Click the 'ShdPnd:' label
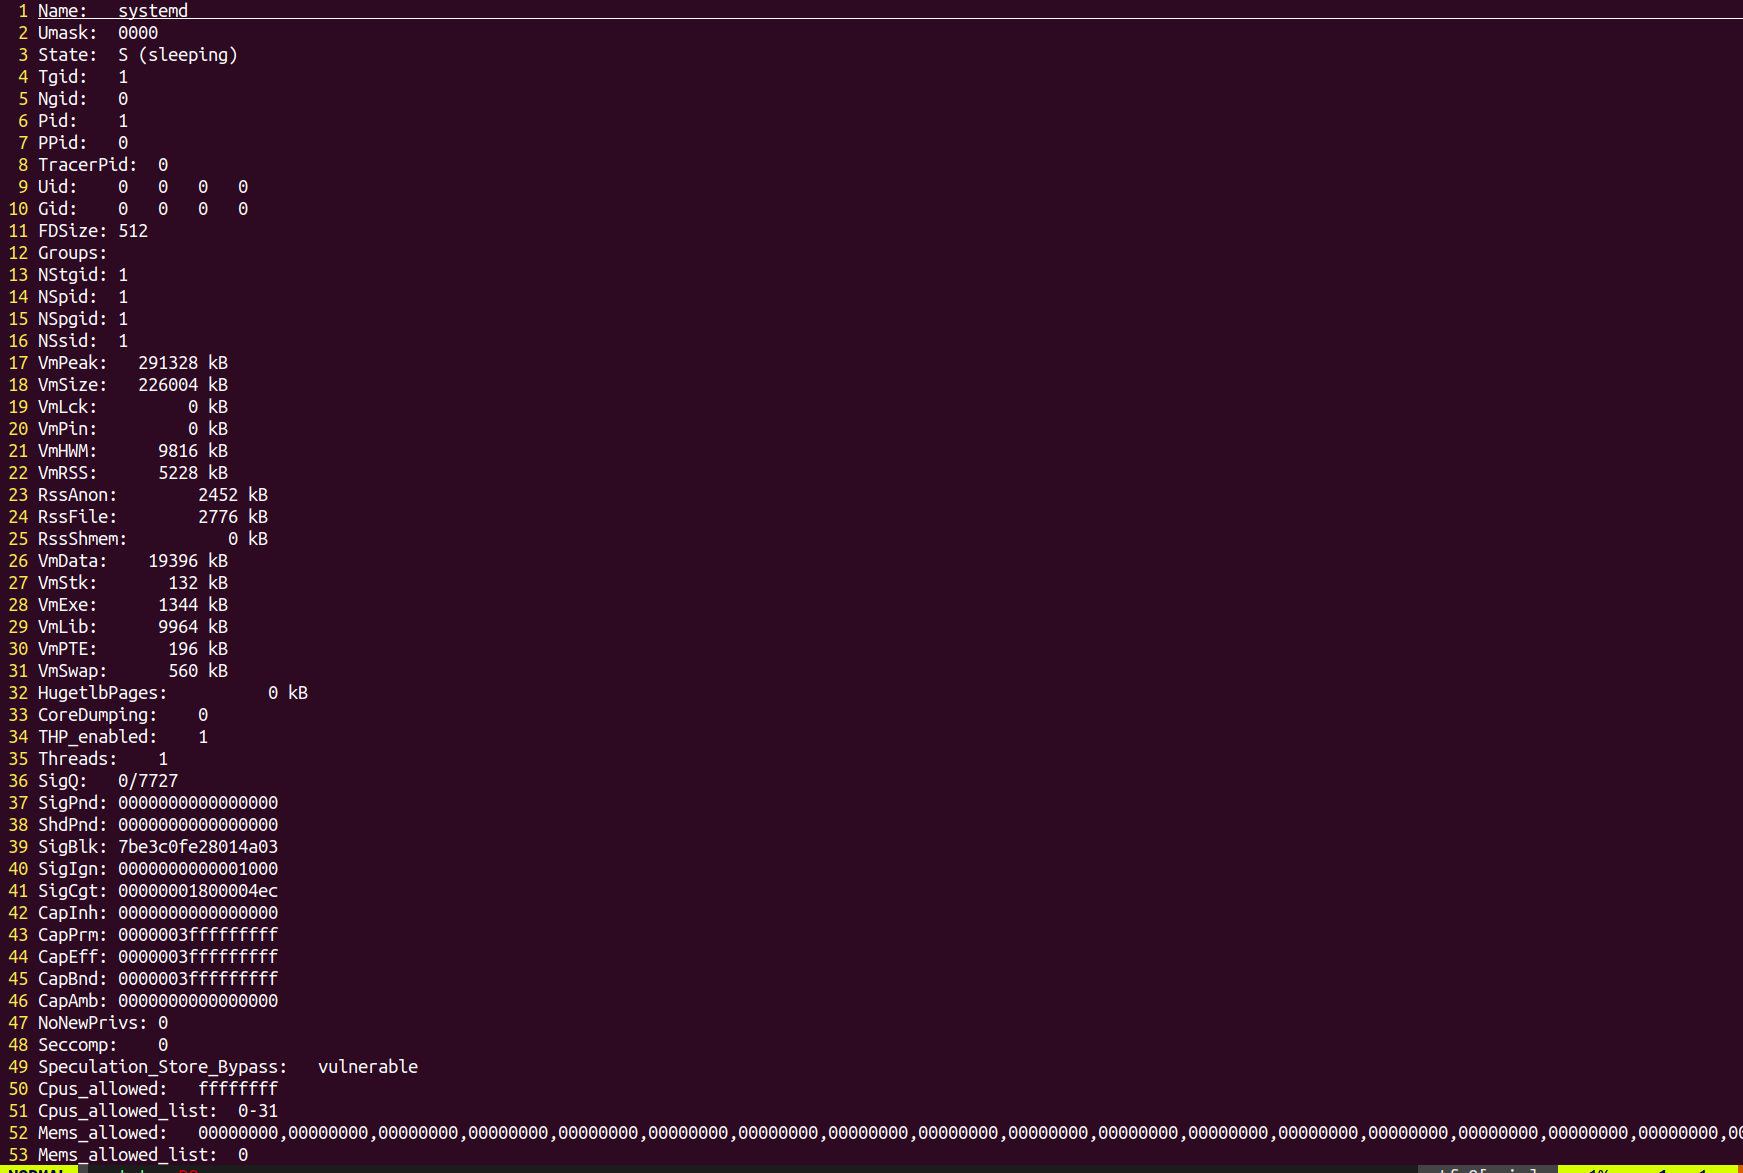 73,825
